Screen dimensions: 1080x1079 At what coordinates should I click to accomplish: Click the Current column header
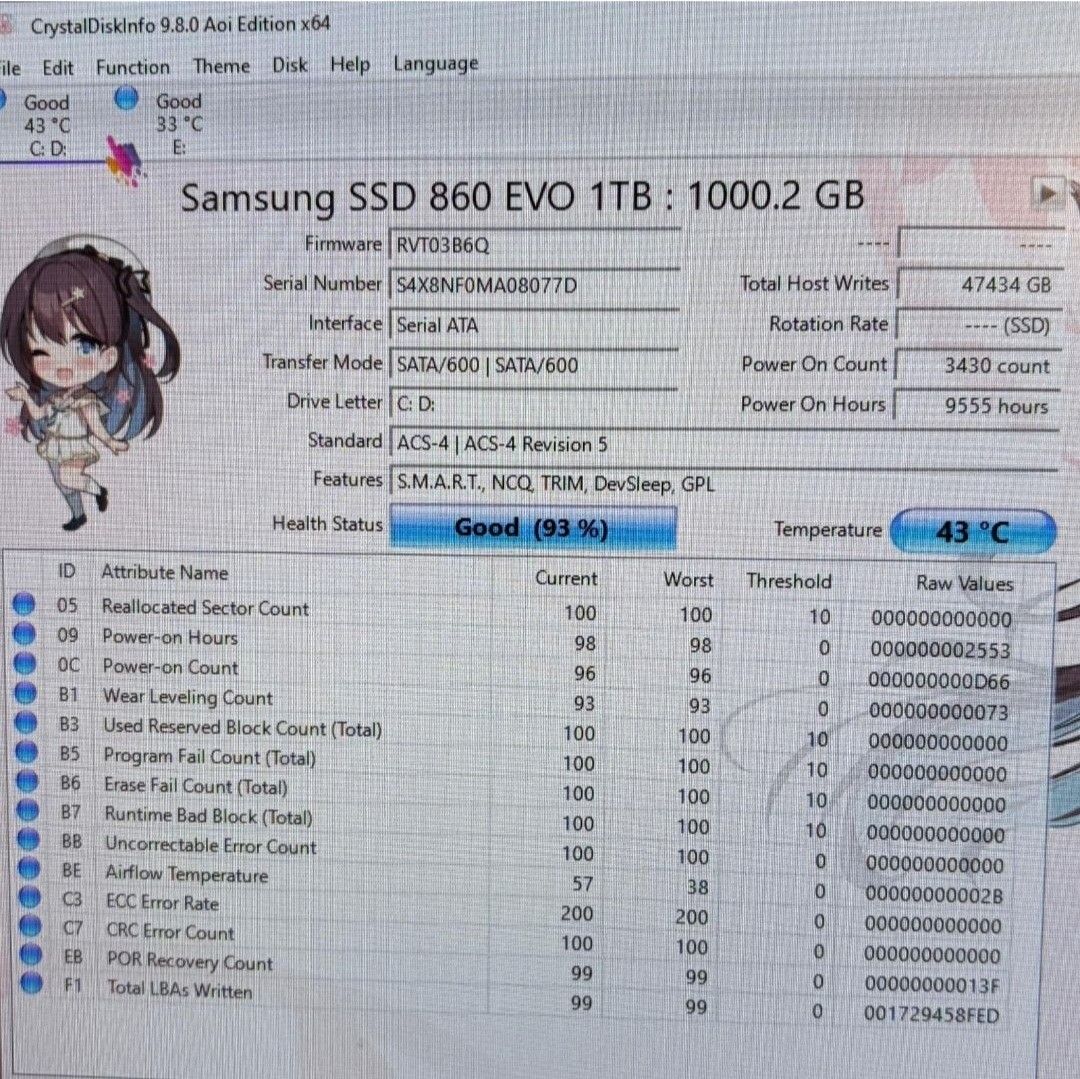click(566, 578)
